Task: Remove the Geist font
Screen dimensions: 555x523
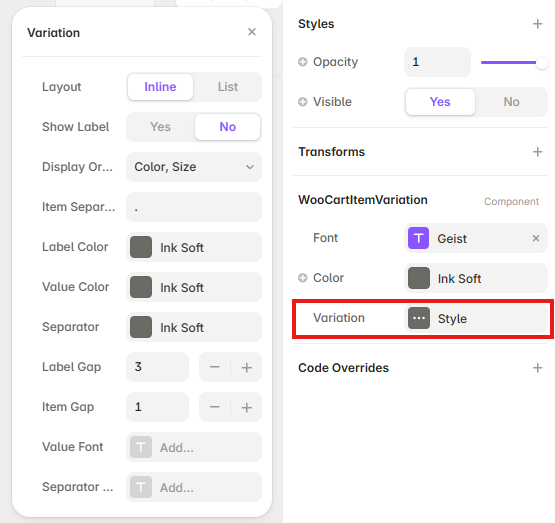Action: [536, 238]
